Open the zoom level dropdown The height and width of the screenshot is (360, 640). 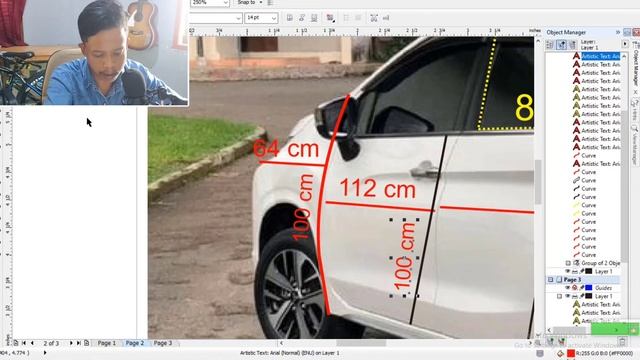225,2
